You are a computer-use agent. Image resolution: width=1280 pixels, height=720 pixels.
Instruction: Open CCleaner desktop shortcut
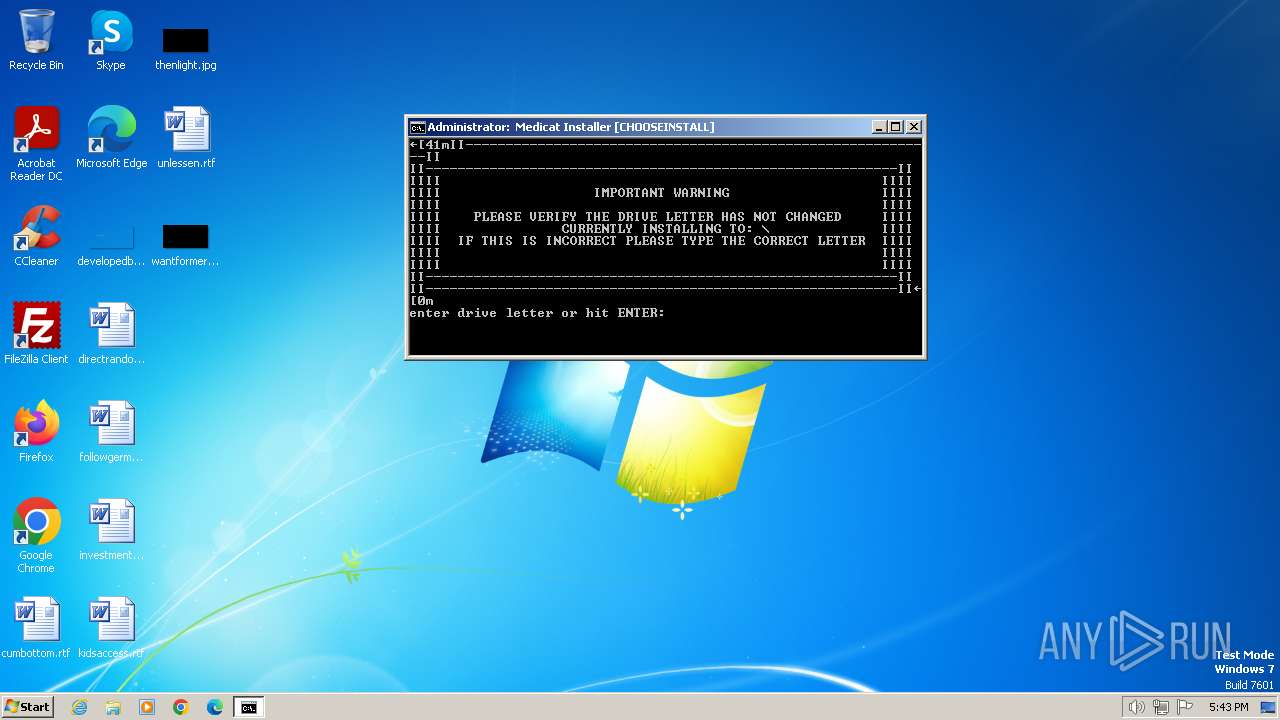(36, 236)
